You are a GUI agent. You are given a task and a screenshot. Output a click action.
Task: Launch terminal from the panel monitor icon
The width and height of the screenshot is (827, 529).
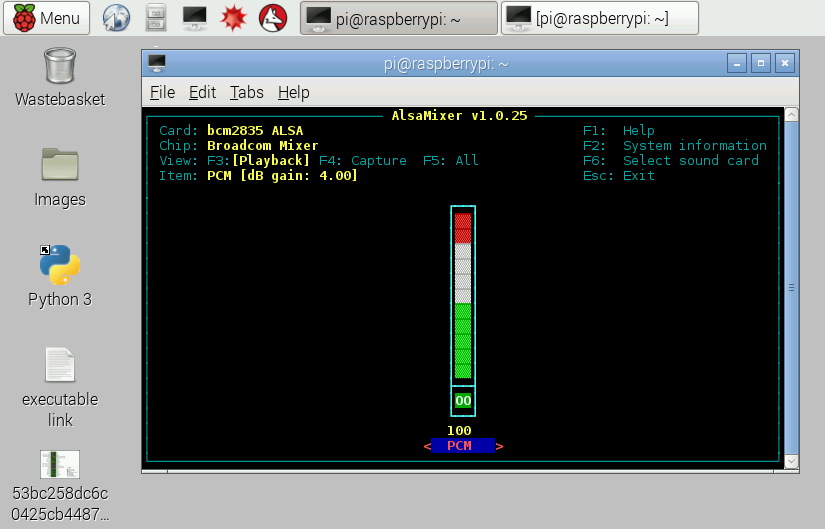[x=195, y=17]
